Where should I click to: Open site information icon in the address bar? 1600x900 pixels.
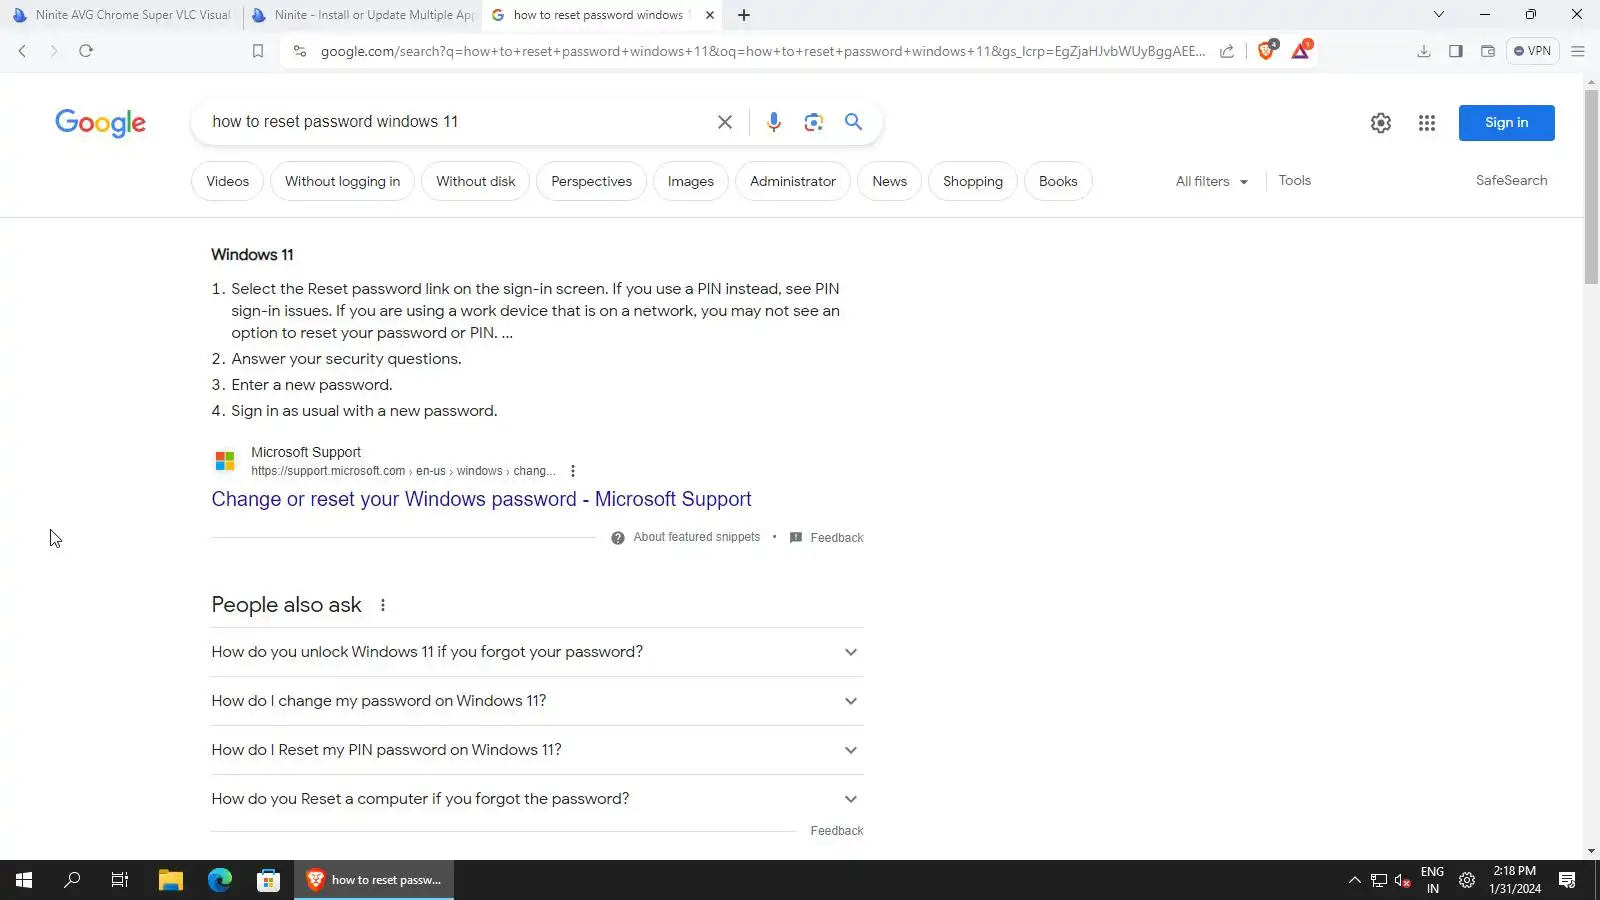click(299, 51)
